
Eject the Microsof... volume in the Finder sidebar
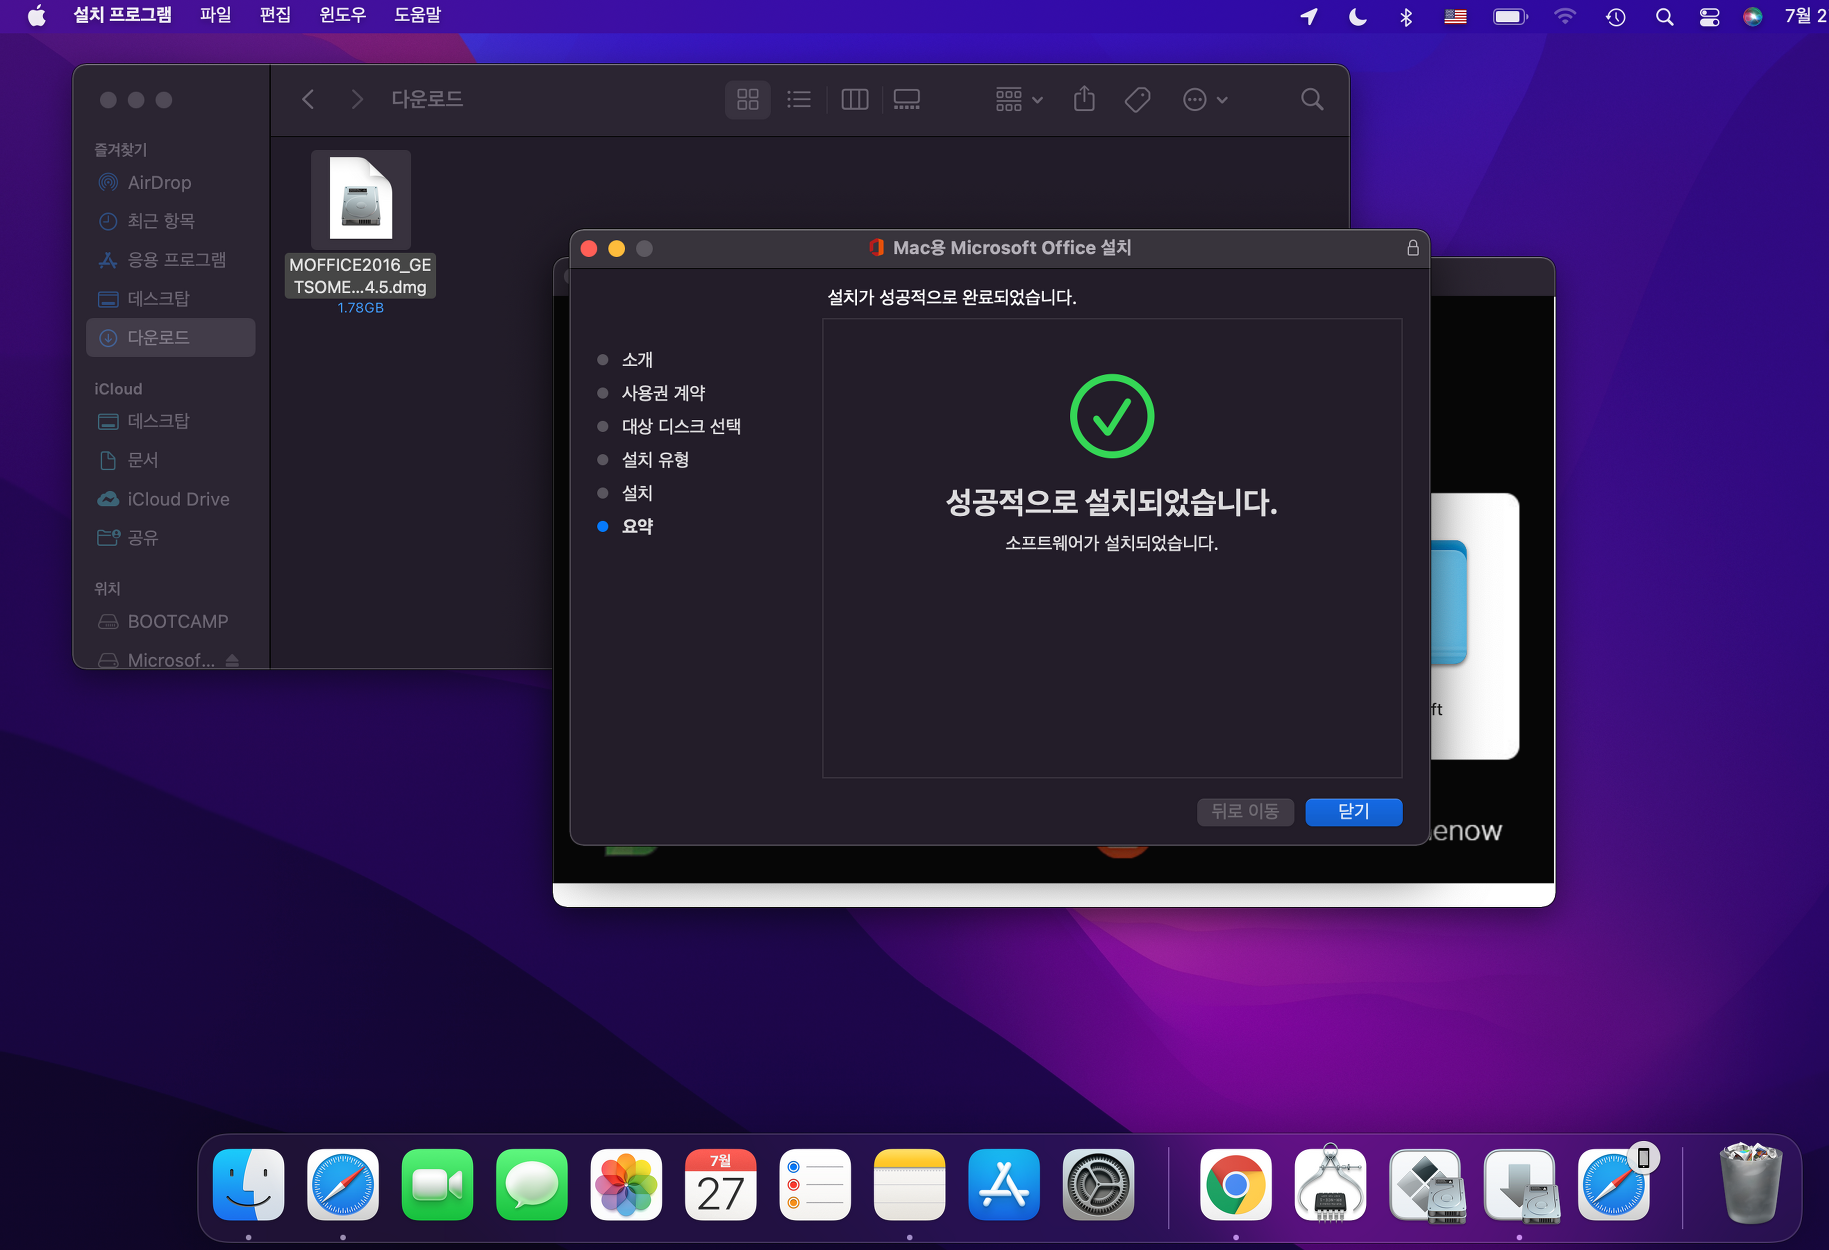point(232,661)
